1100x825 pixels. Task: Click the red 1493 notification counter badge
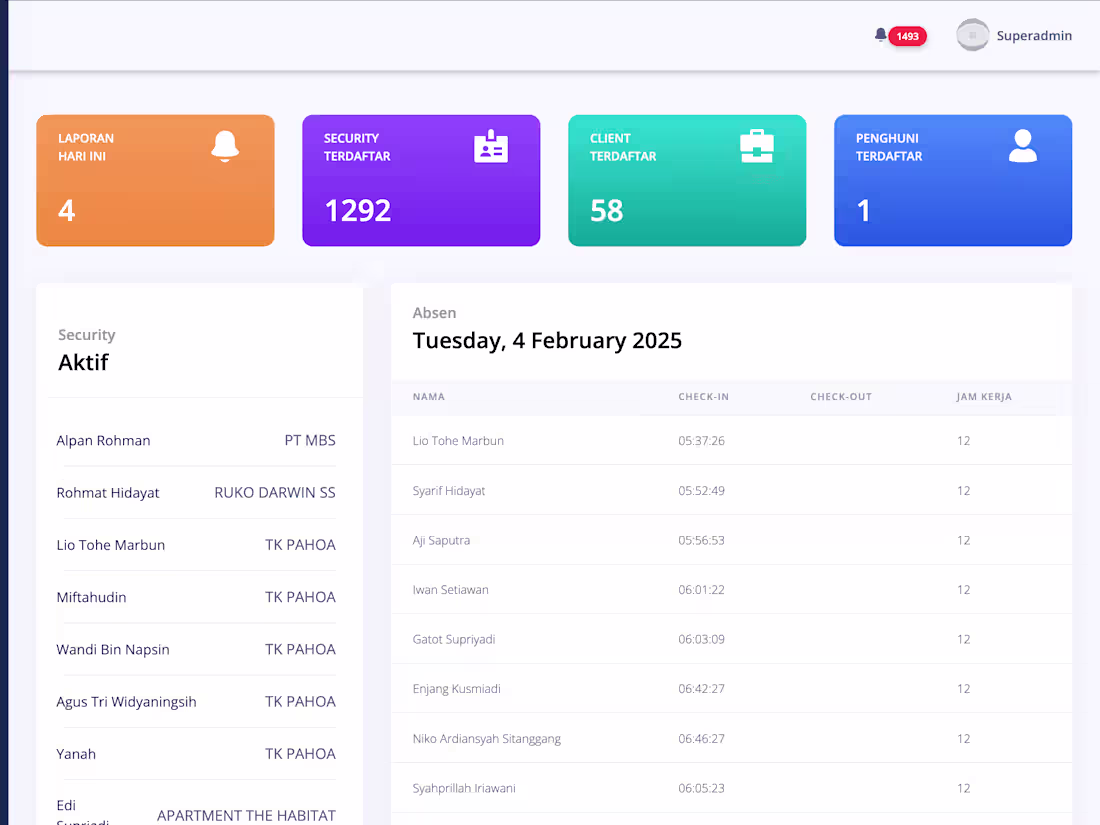point(906,35)
